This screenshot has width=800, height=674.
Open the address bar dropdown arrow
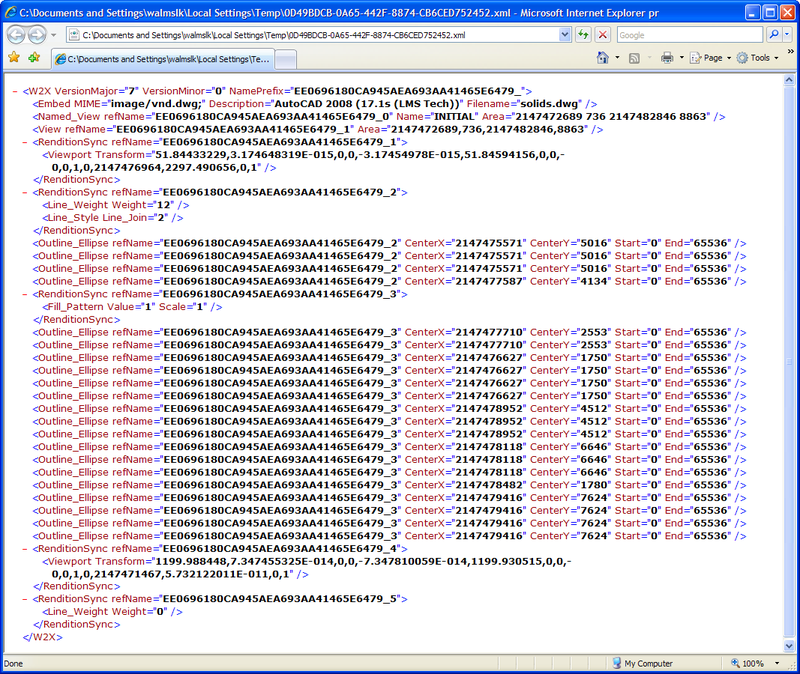tap(563, 34)
